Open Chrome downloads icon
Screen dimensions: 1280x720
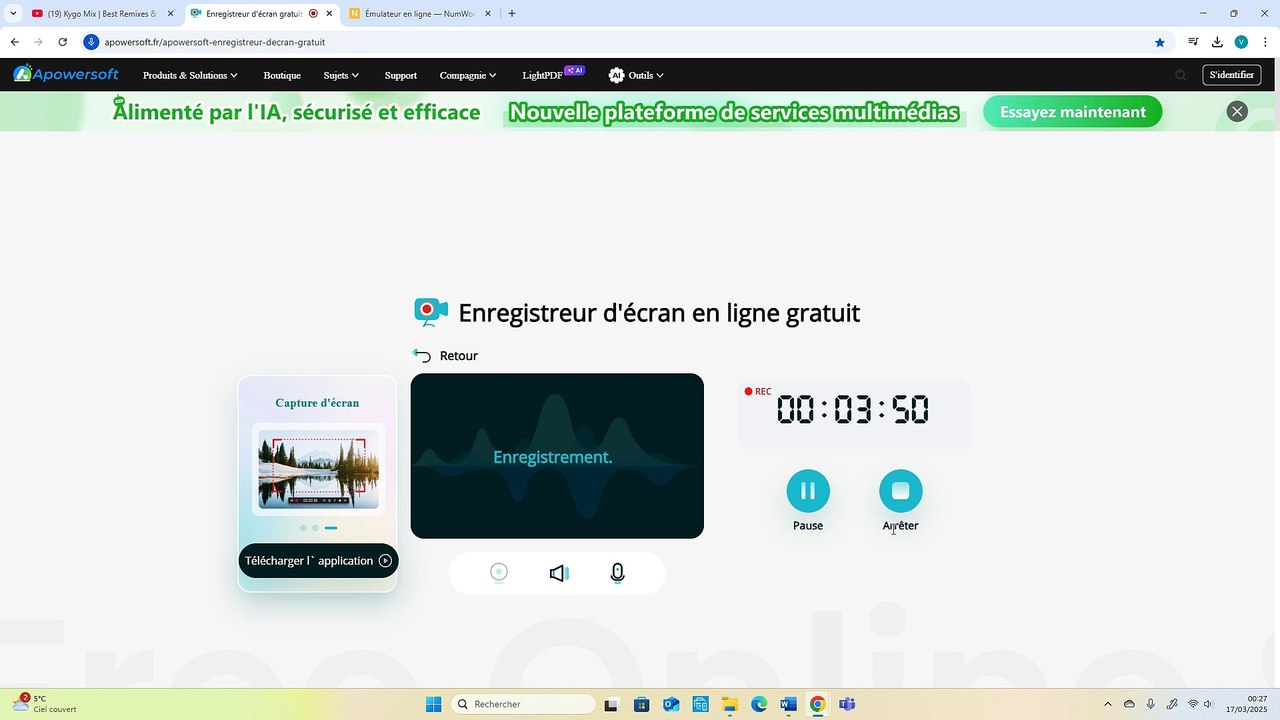[1217, 42]
